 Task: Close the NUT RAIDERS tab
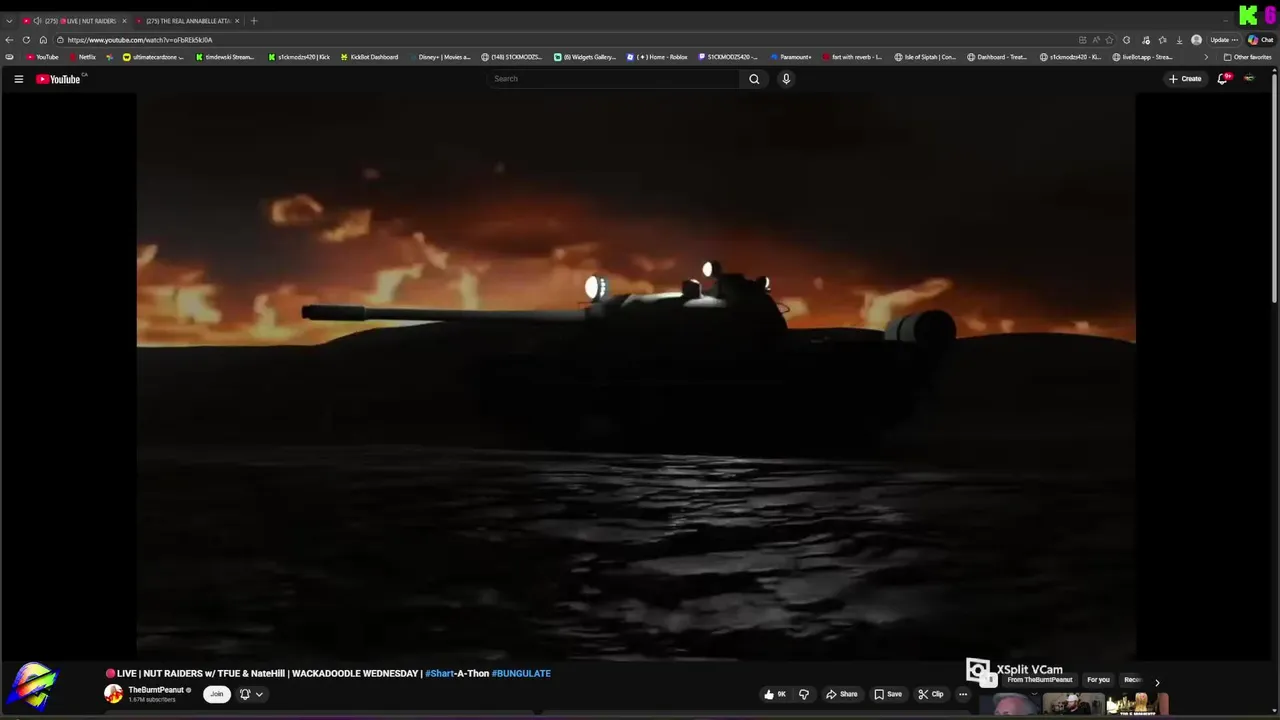(x=124, y=21)
